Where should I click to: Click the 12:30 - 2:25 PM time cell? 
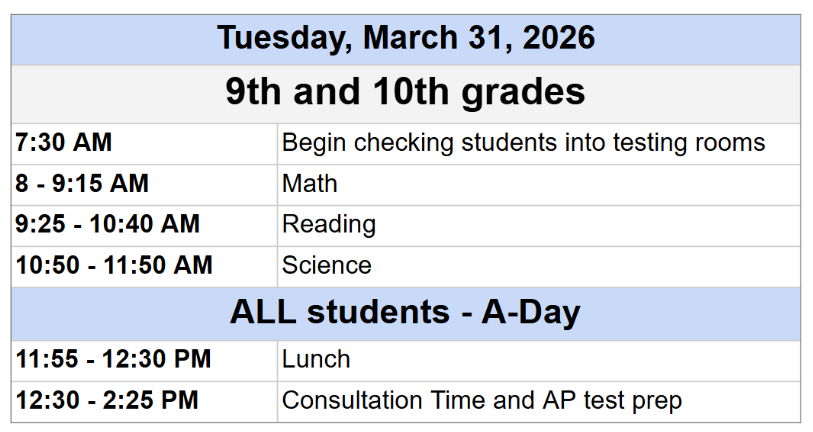(107, 401)
